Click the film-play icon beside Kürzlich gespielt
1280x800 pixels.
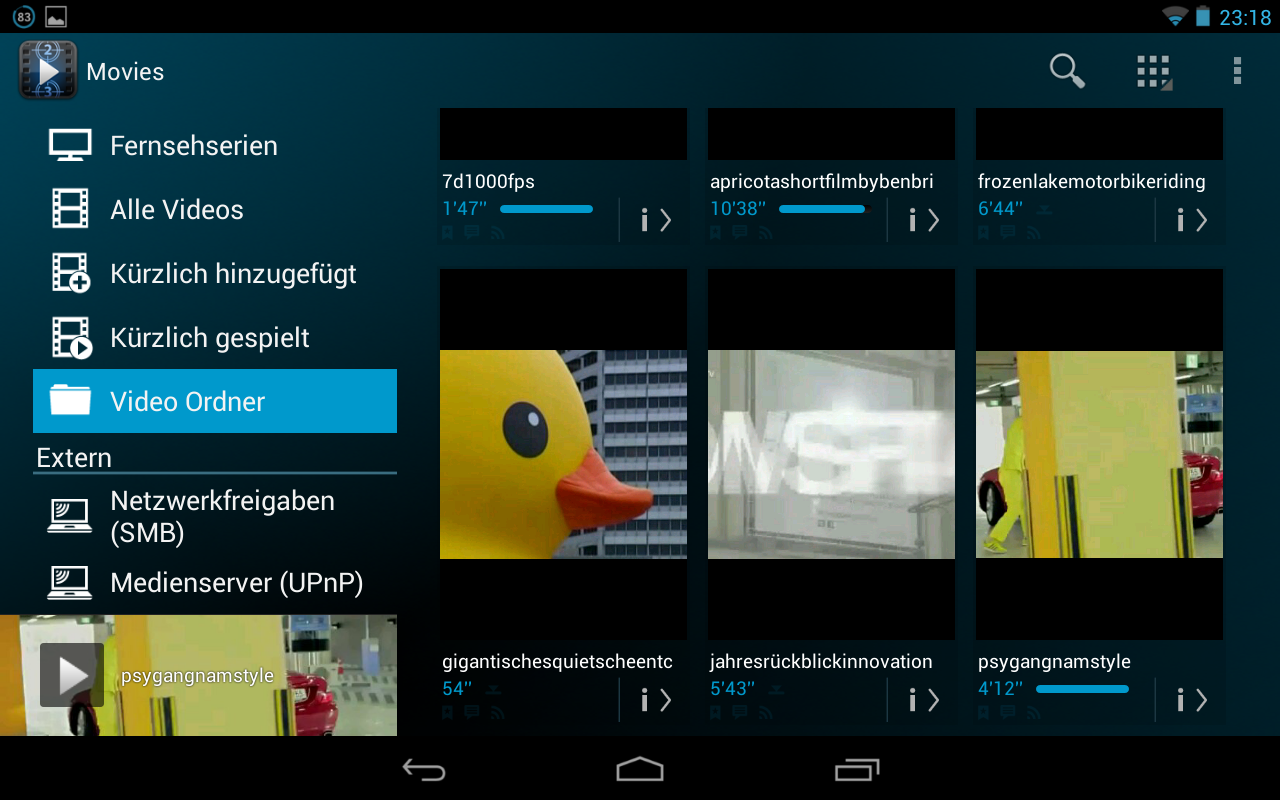click(71, 337)
